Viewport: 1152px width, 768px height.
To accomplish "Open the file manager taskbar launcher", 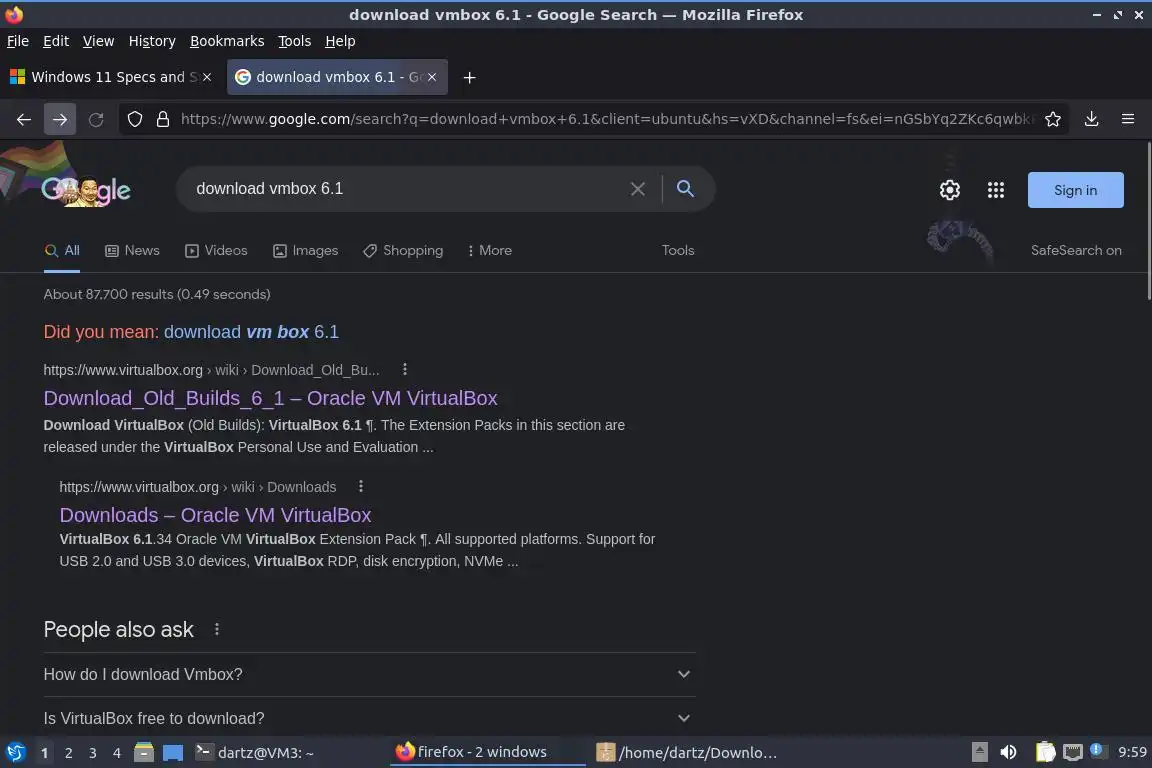I will pyautogui.click(x=144, y=752).
